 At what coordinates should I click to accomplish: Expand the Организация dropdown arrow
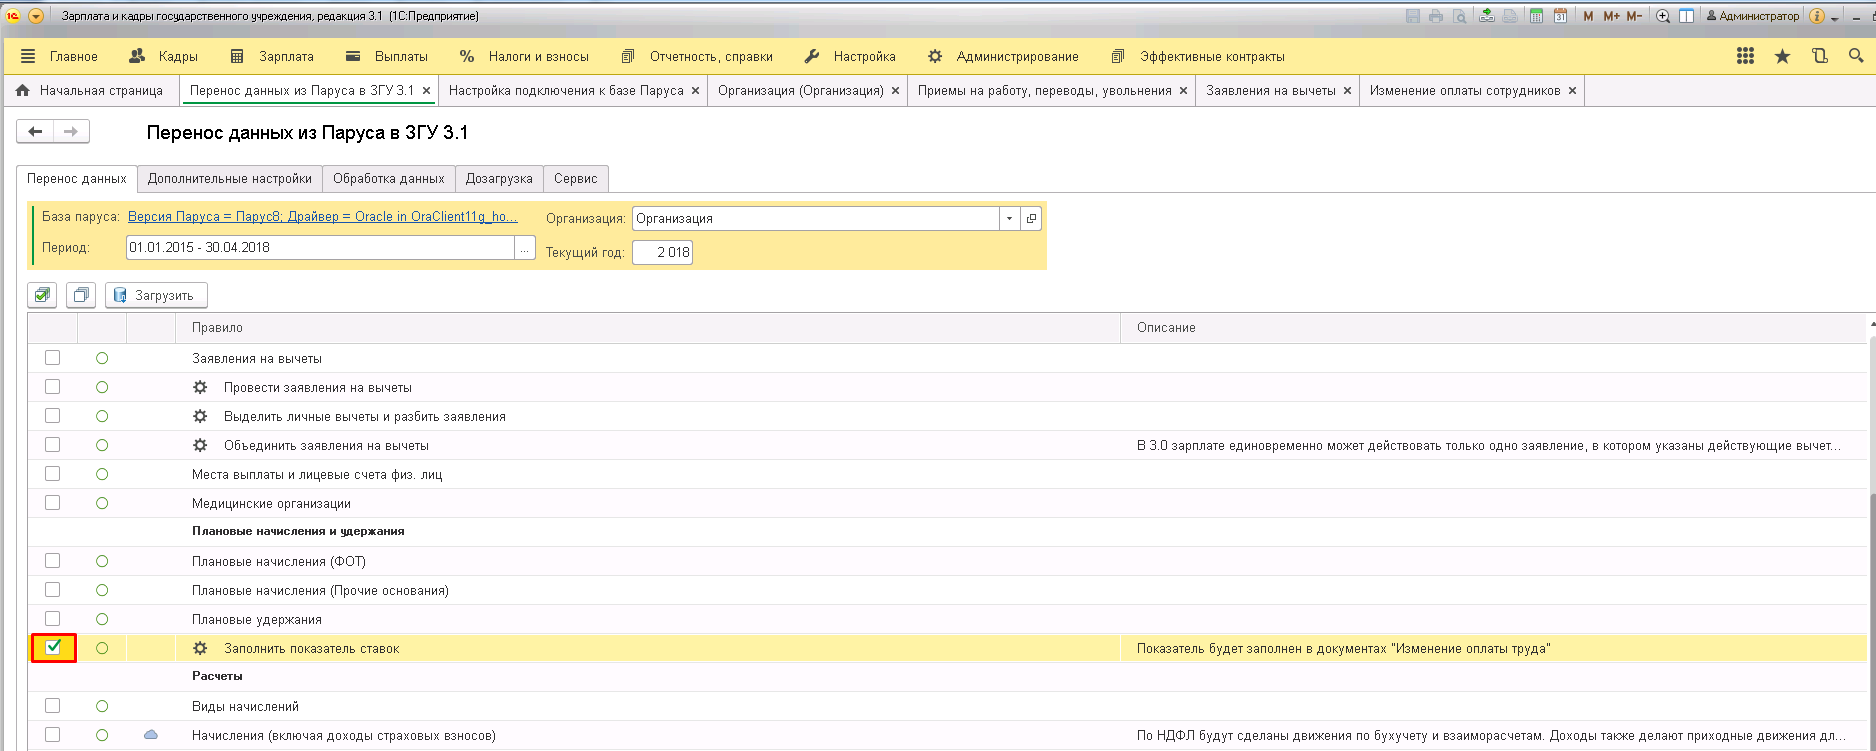pyautogui.click(x=1009, y=218)
